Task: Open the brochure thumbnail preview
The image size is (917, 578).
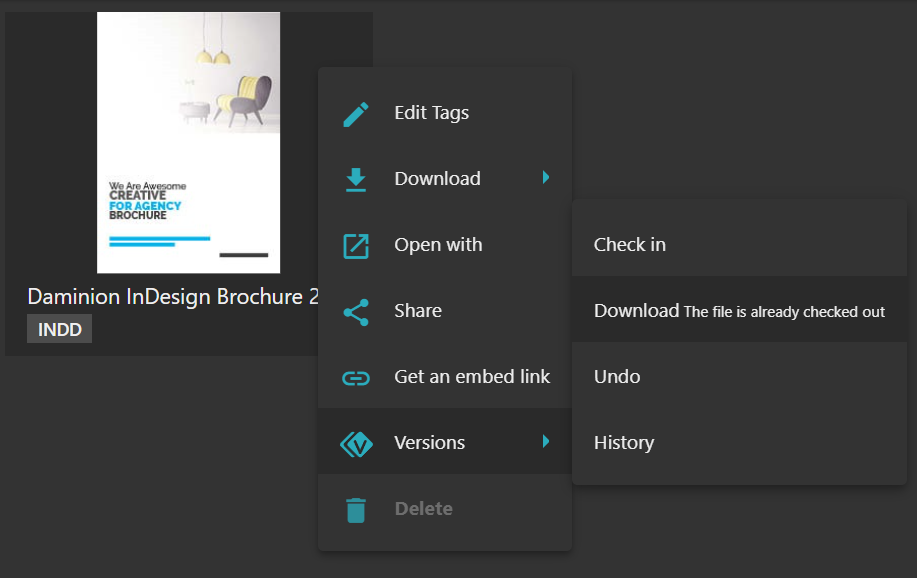Action: tap(188, 142)
